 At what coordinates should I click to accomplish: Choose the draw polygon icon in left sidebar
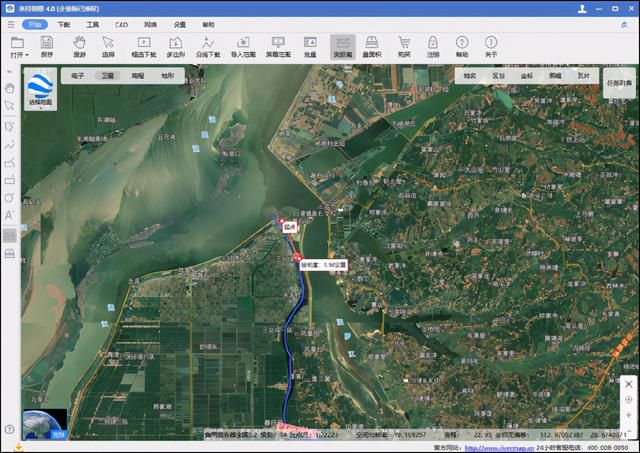(x=10, y=127)
